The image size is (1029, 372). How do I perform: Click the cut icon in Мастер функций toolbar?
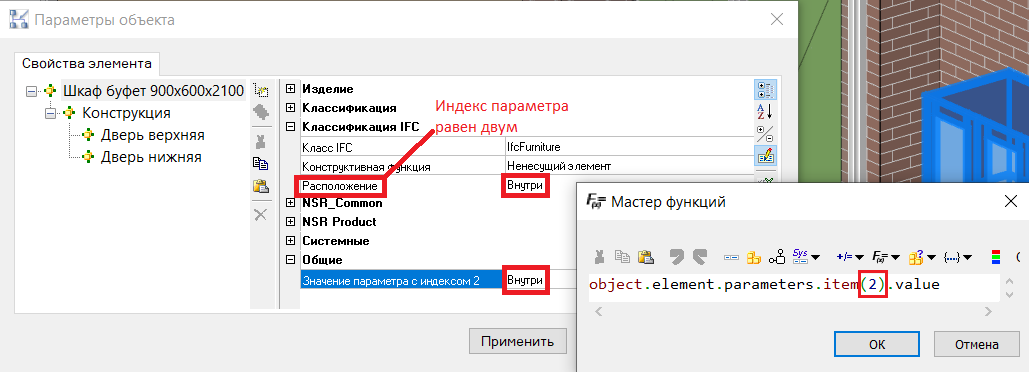(599, 257)
